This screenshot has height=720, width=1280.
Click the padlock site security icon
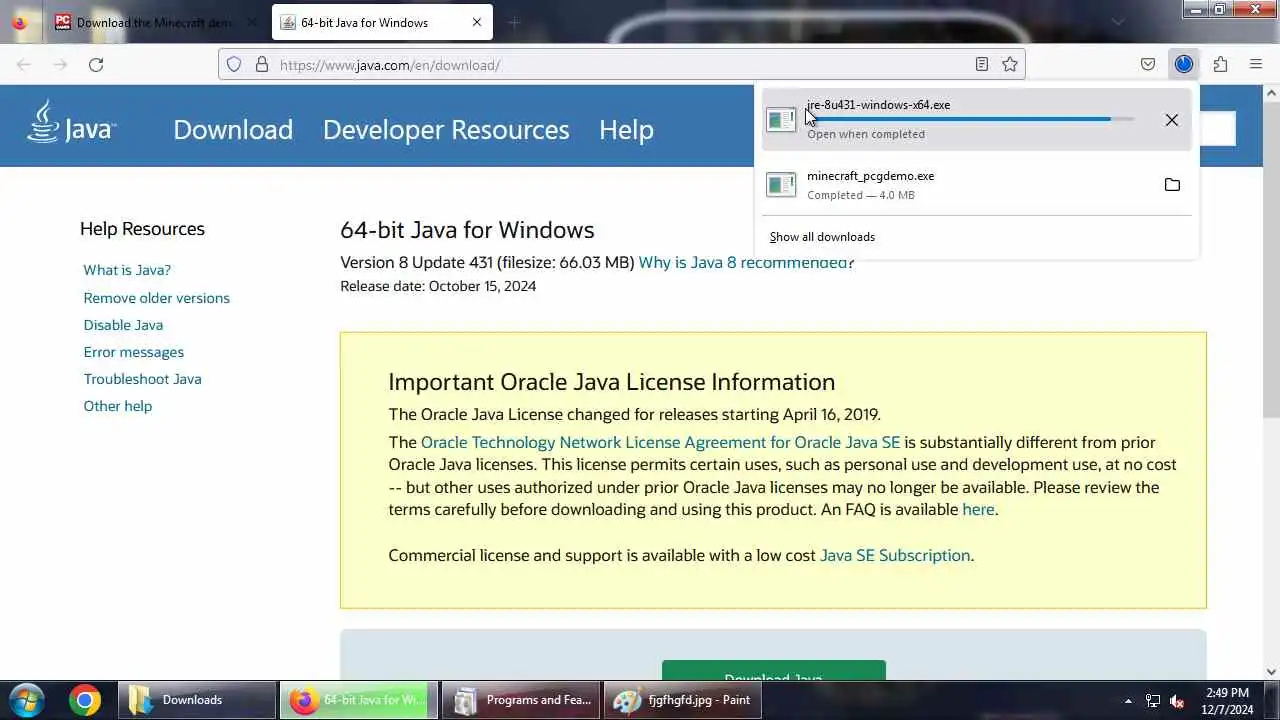coord(262,65)
